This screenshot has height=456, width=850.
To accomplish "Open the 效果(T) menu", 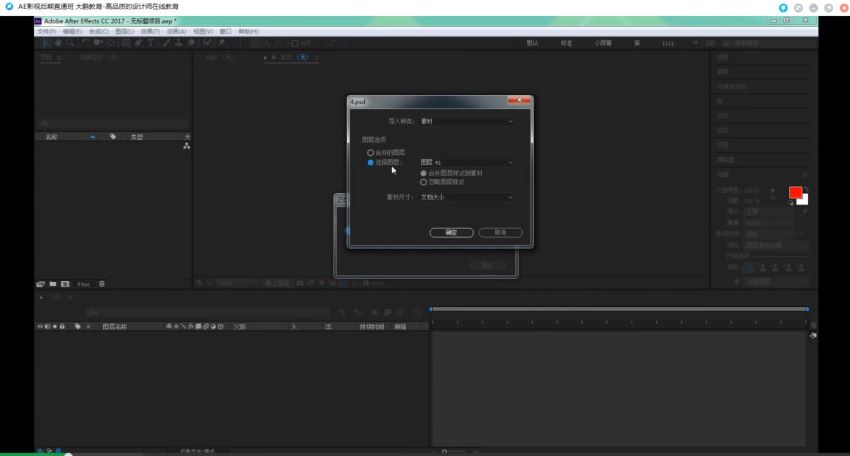I will click(x=150, y=31).
